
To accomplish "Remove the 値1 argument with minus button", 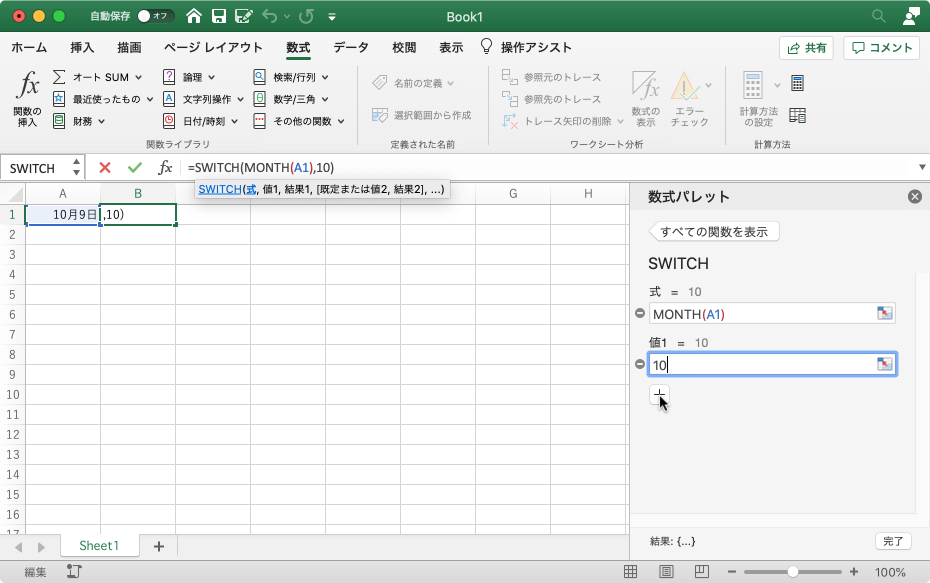I will coord(640,364).
